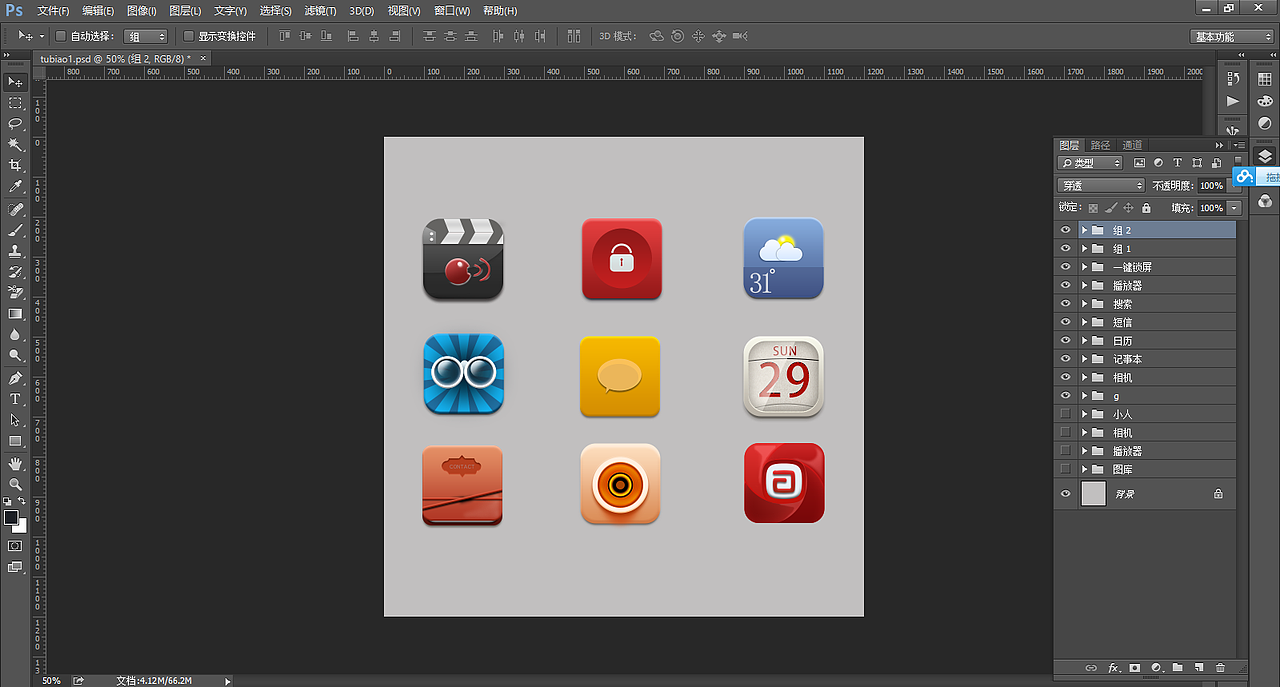
Task: Hide the 日历 layer group
Action: click(1065, 340)
